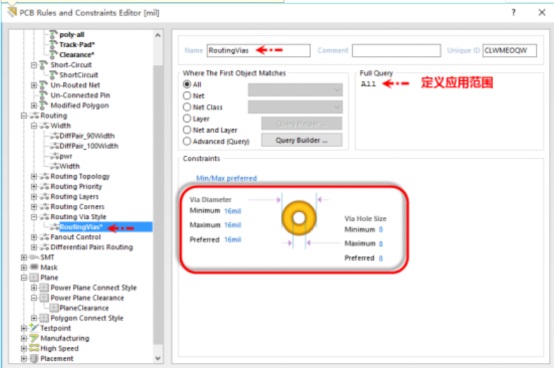
Task: Select the Net radio button
Action: [x=187, y=96]
